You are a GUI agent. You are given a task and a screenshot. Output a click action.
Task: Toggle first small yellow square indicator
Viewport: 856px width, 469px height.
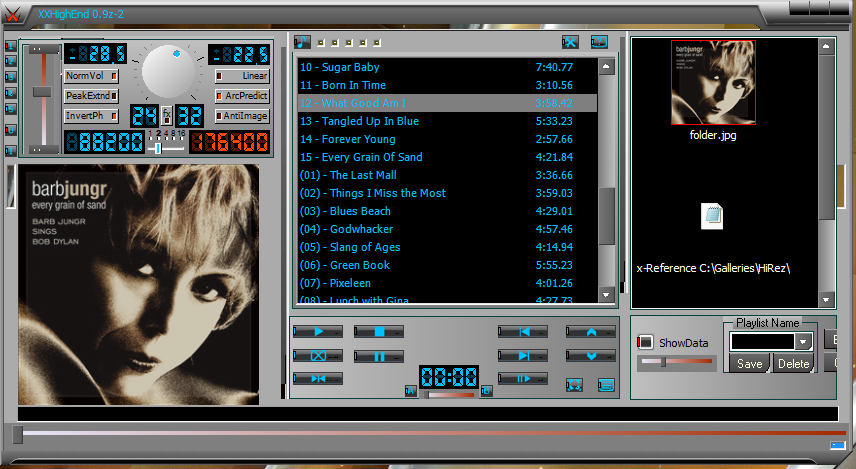(x=321, y=43)
